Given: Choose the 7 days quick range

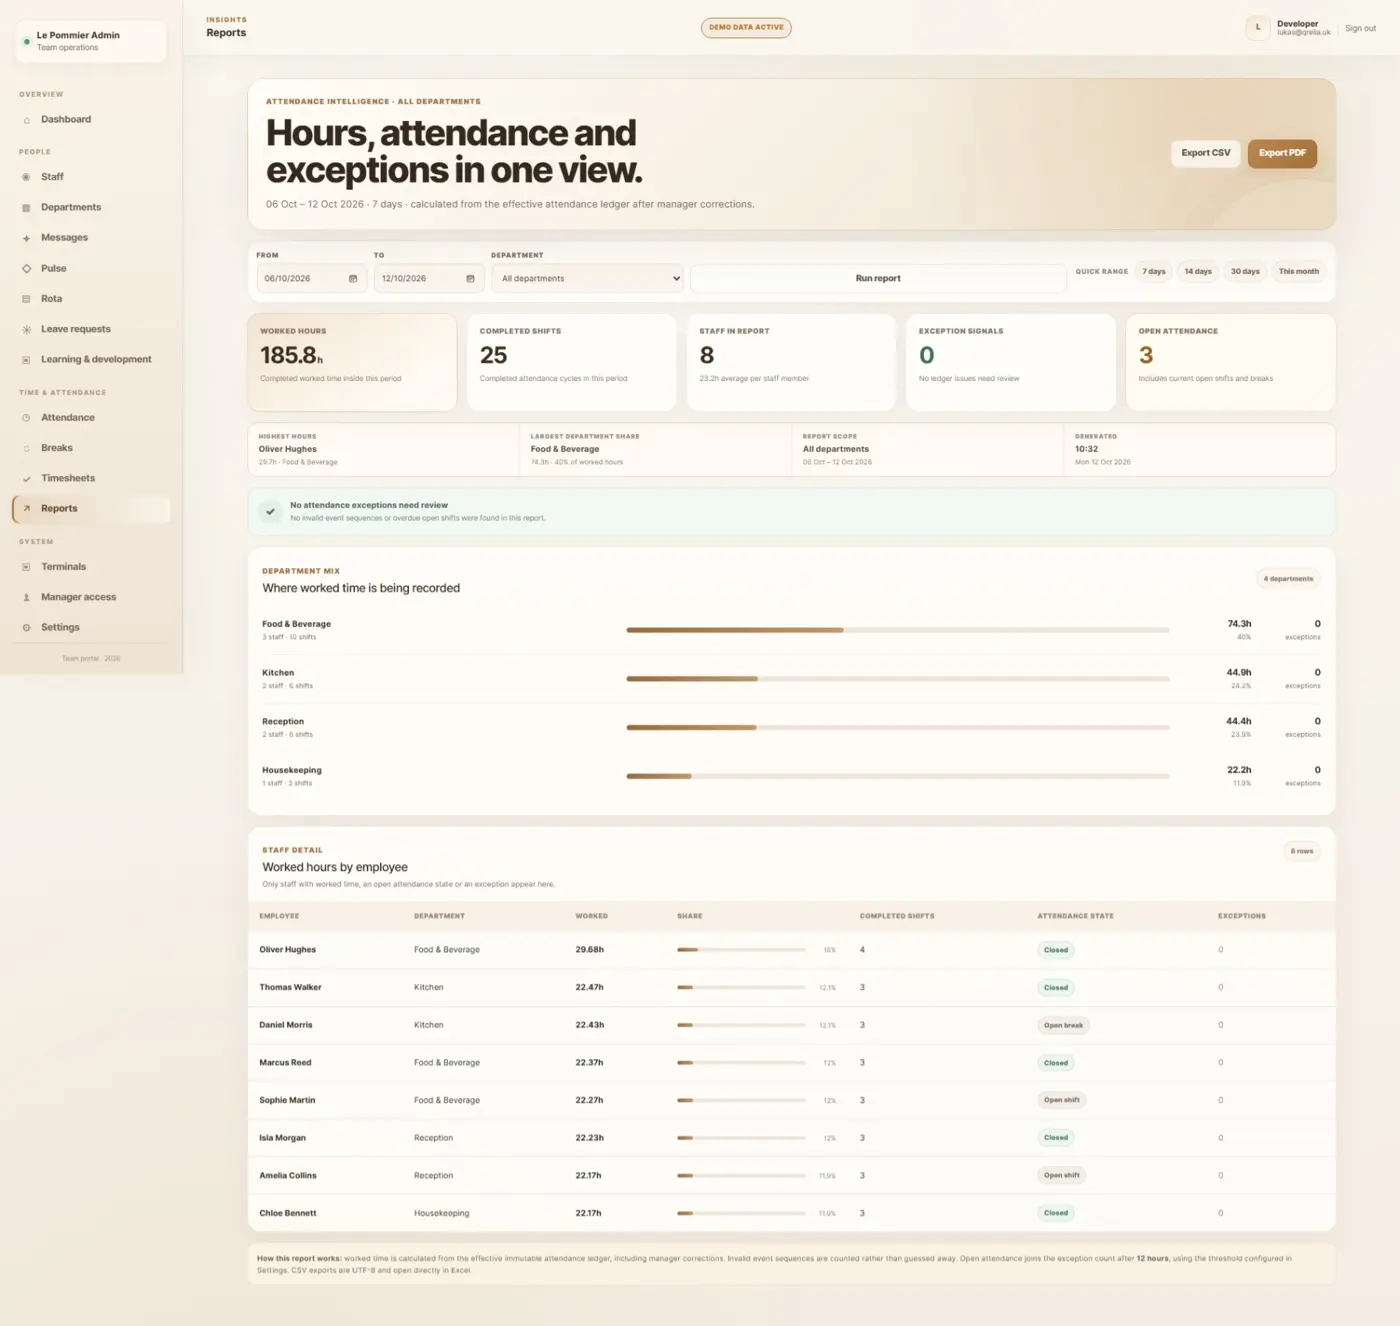Looking at the screenshot, I should 1154,272.
